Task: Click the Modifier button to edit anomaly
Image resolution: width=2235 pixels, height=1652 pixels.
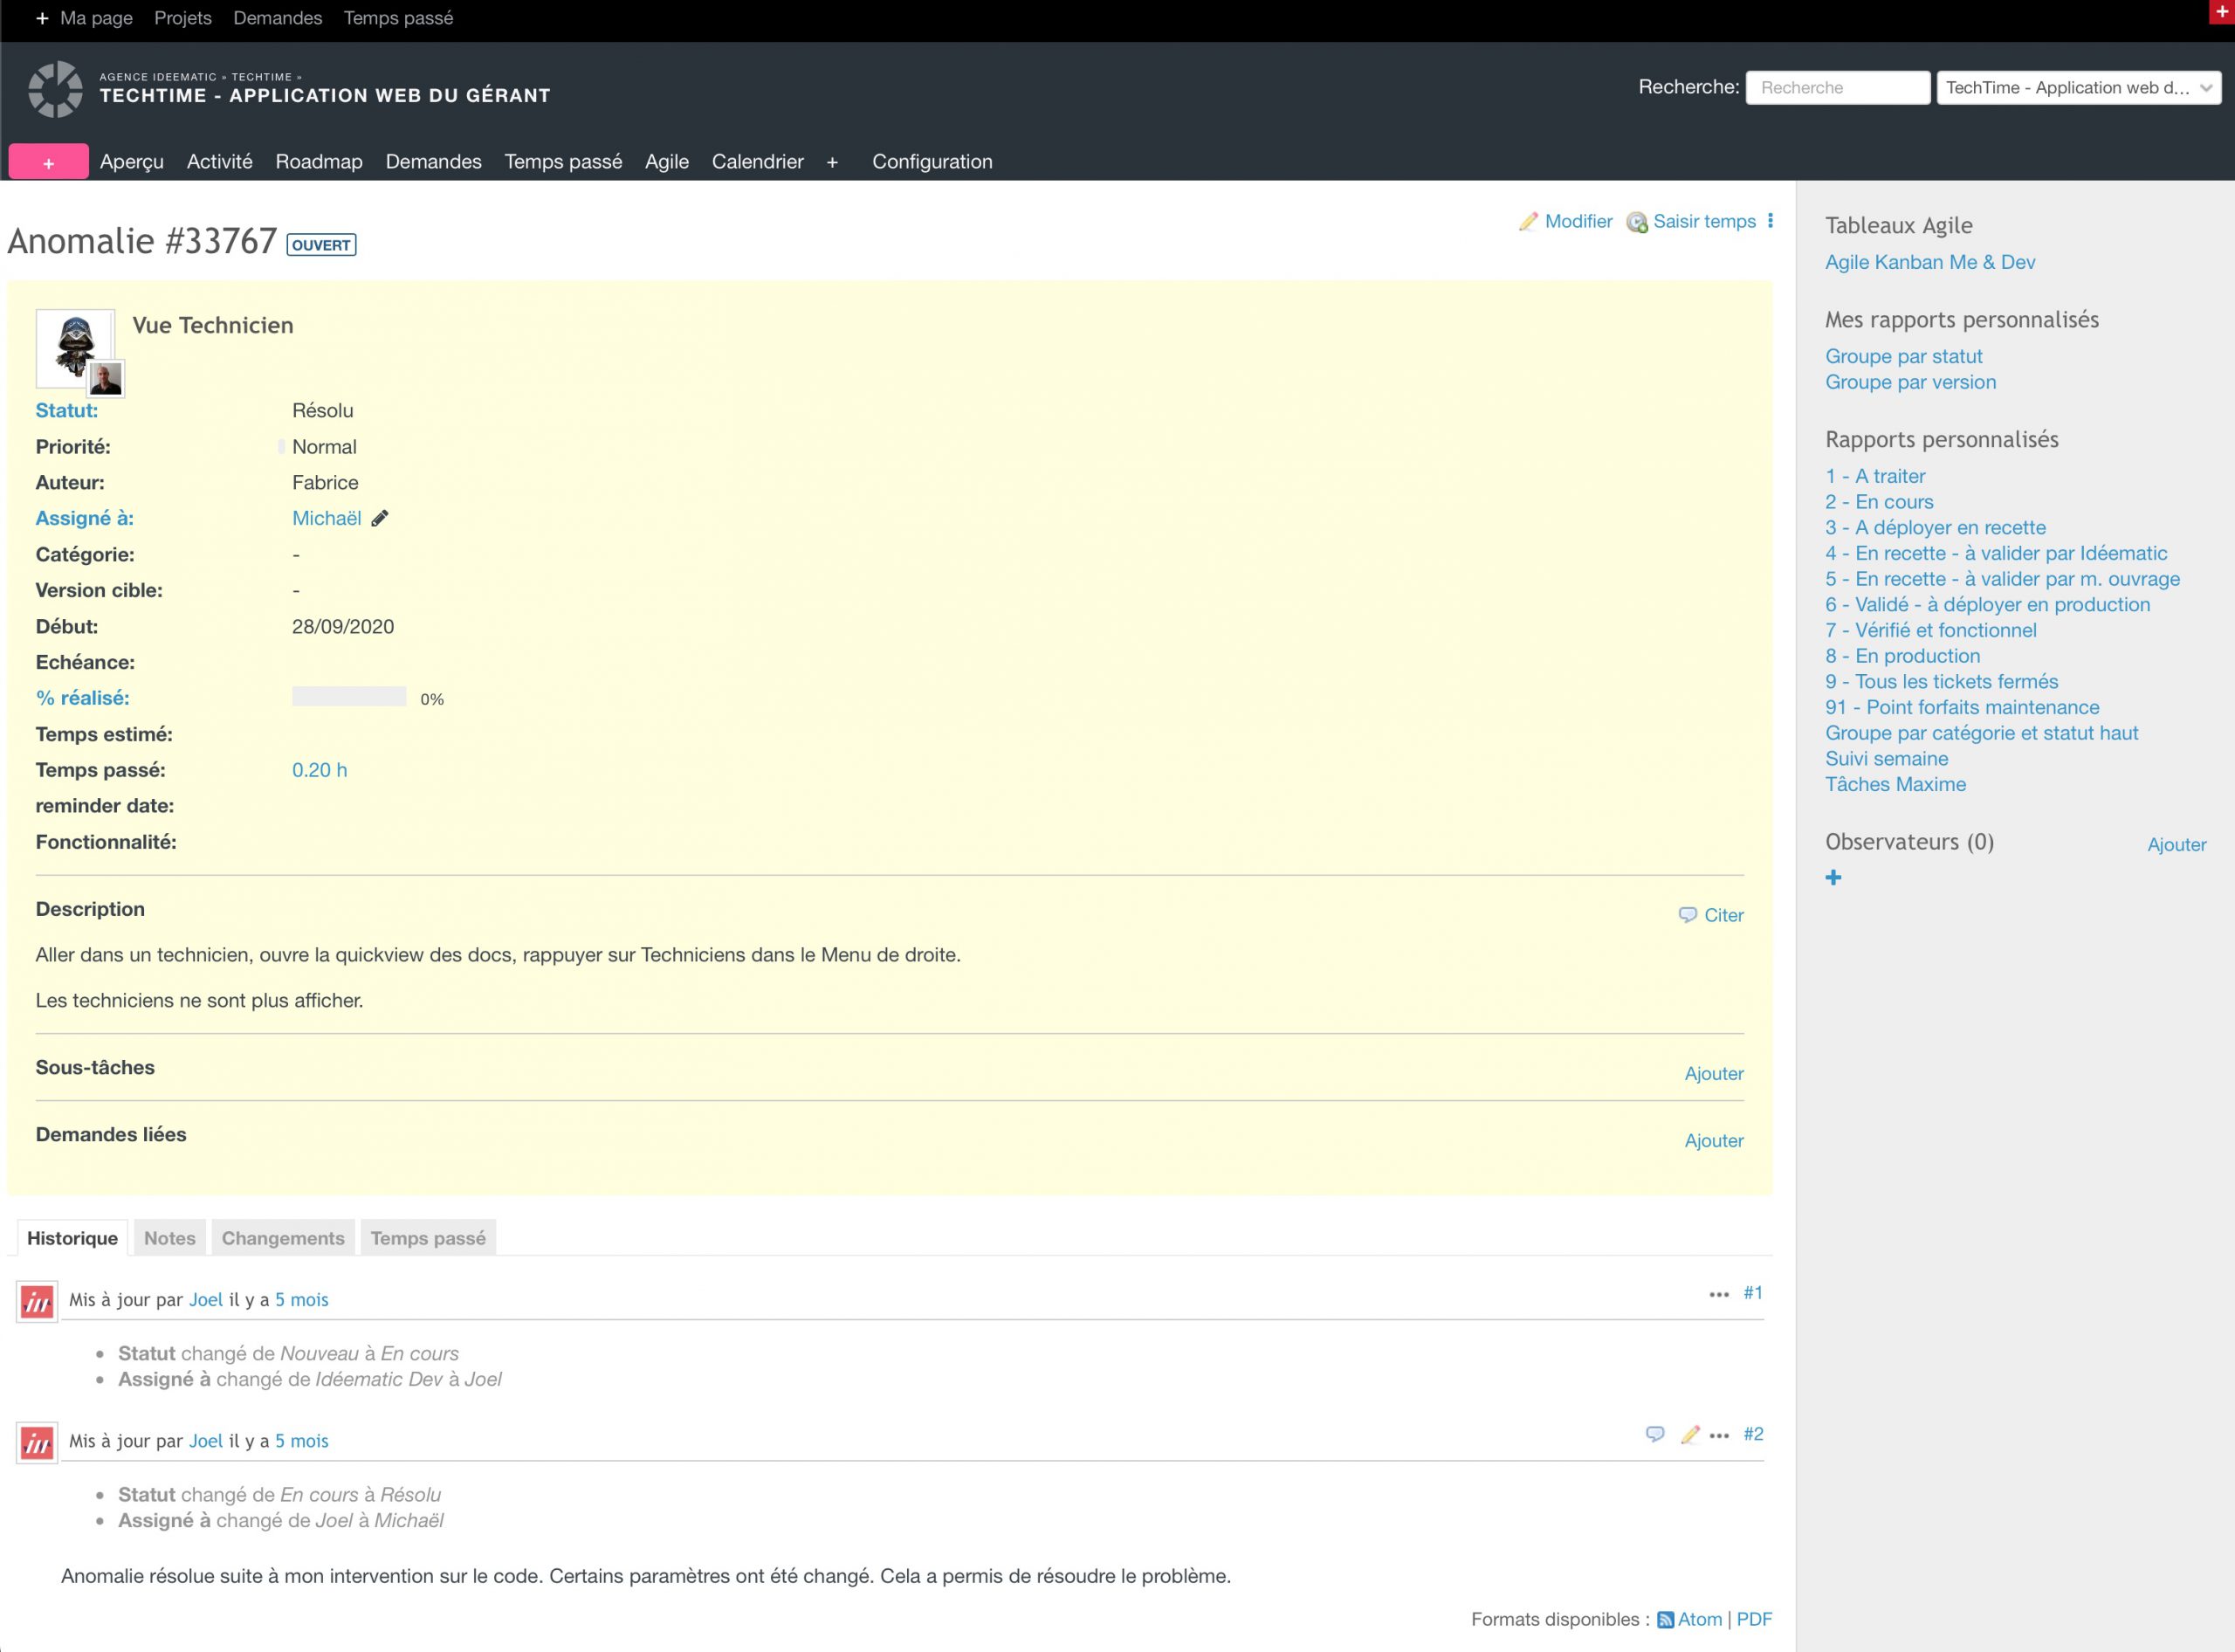Action: 1574,220
